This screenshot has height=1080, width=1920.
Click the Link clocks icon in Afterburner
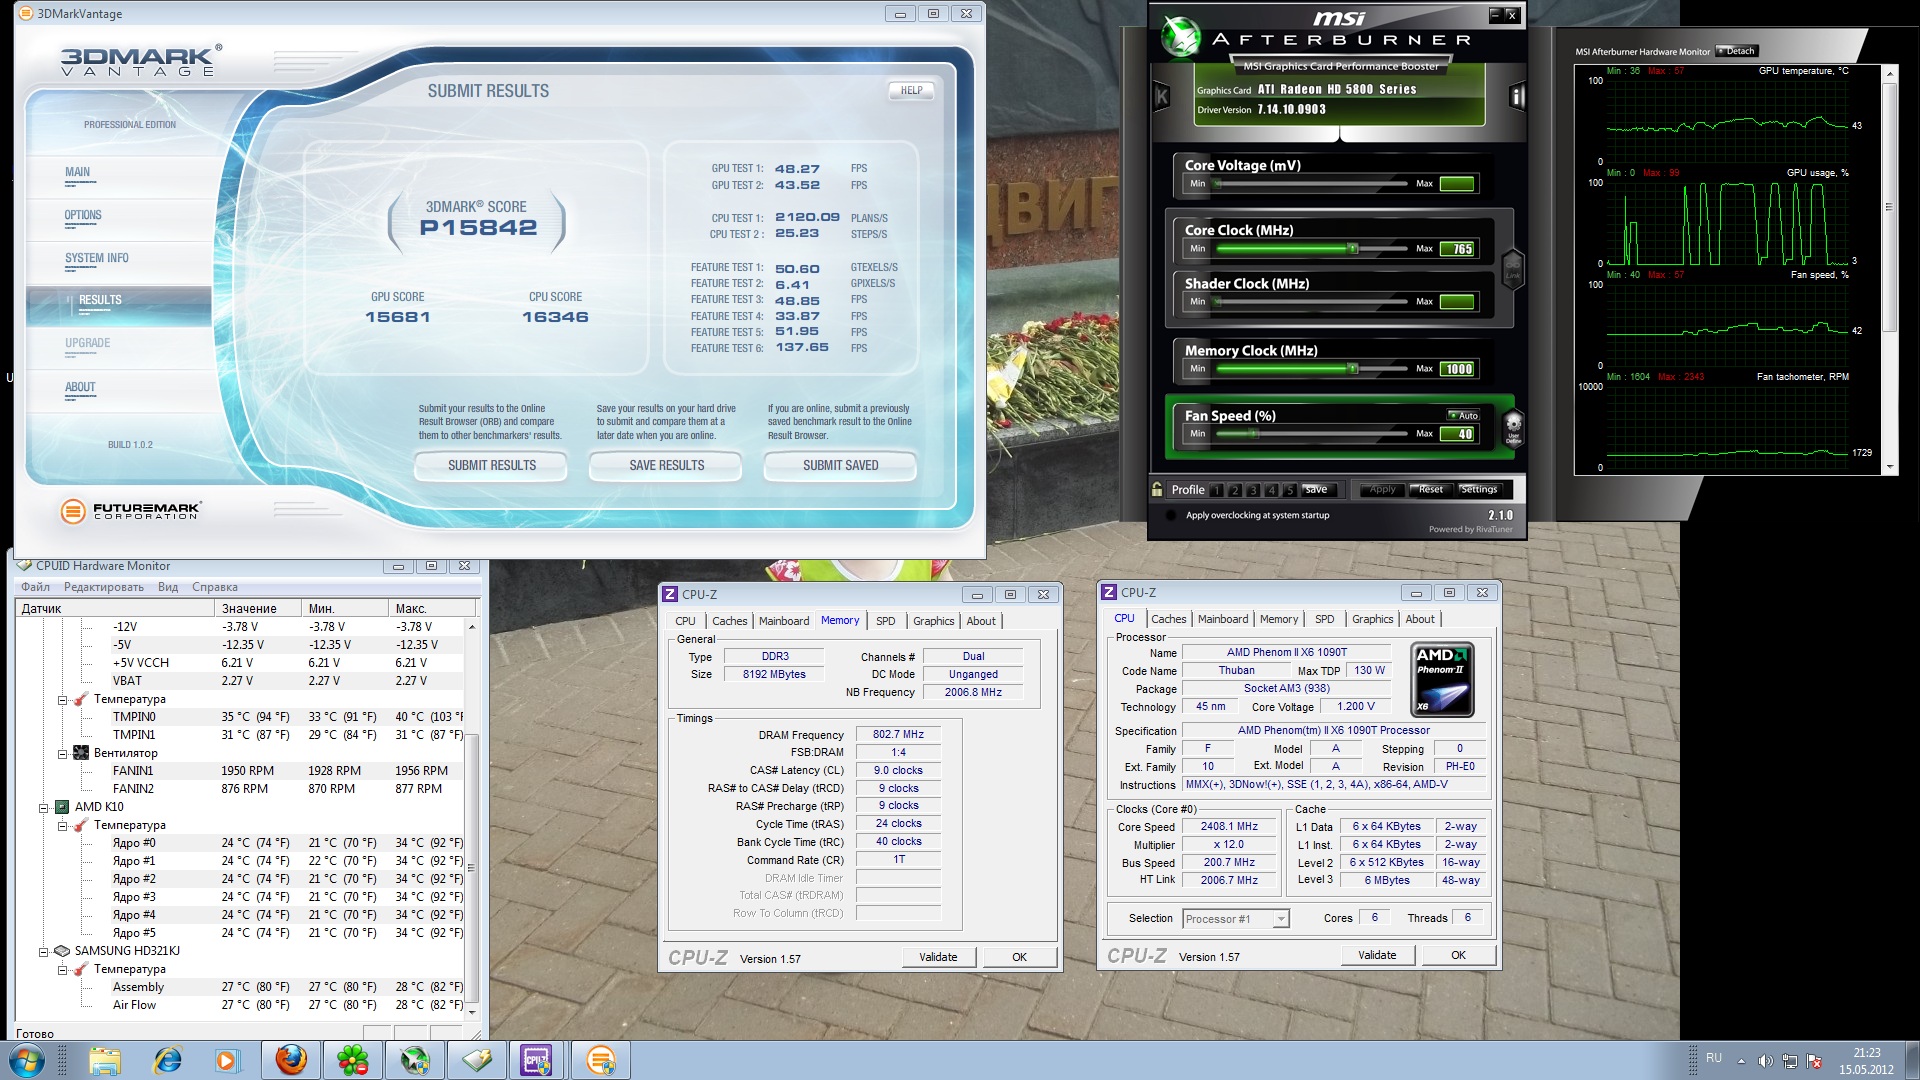point(1512,268)
